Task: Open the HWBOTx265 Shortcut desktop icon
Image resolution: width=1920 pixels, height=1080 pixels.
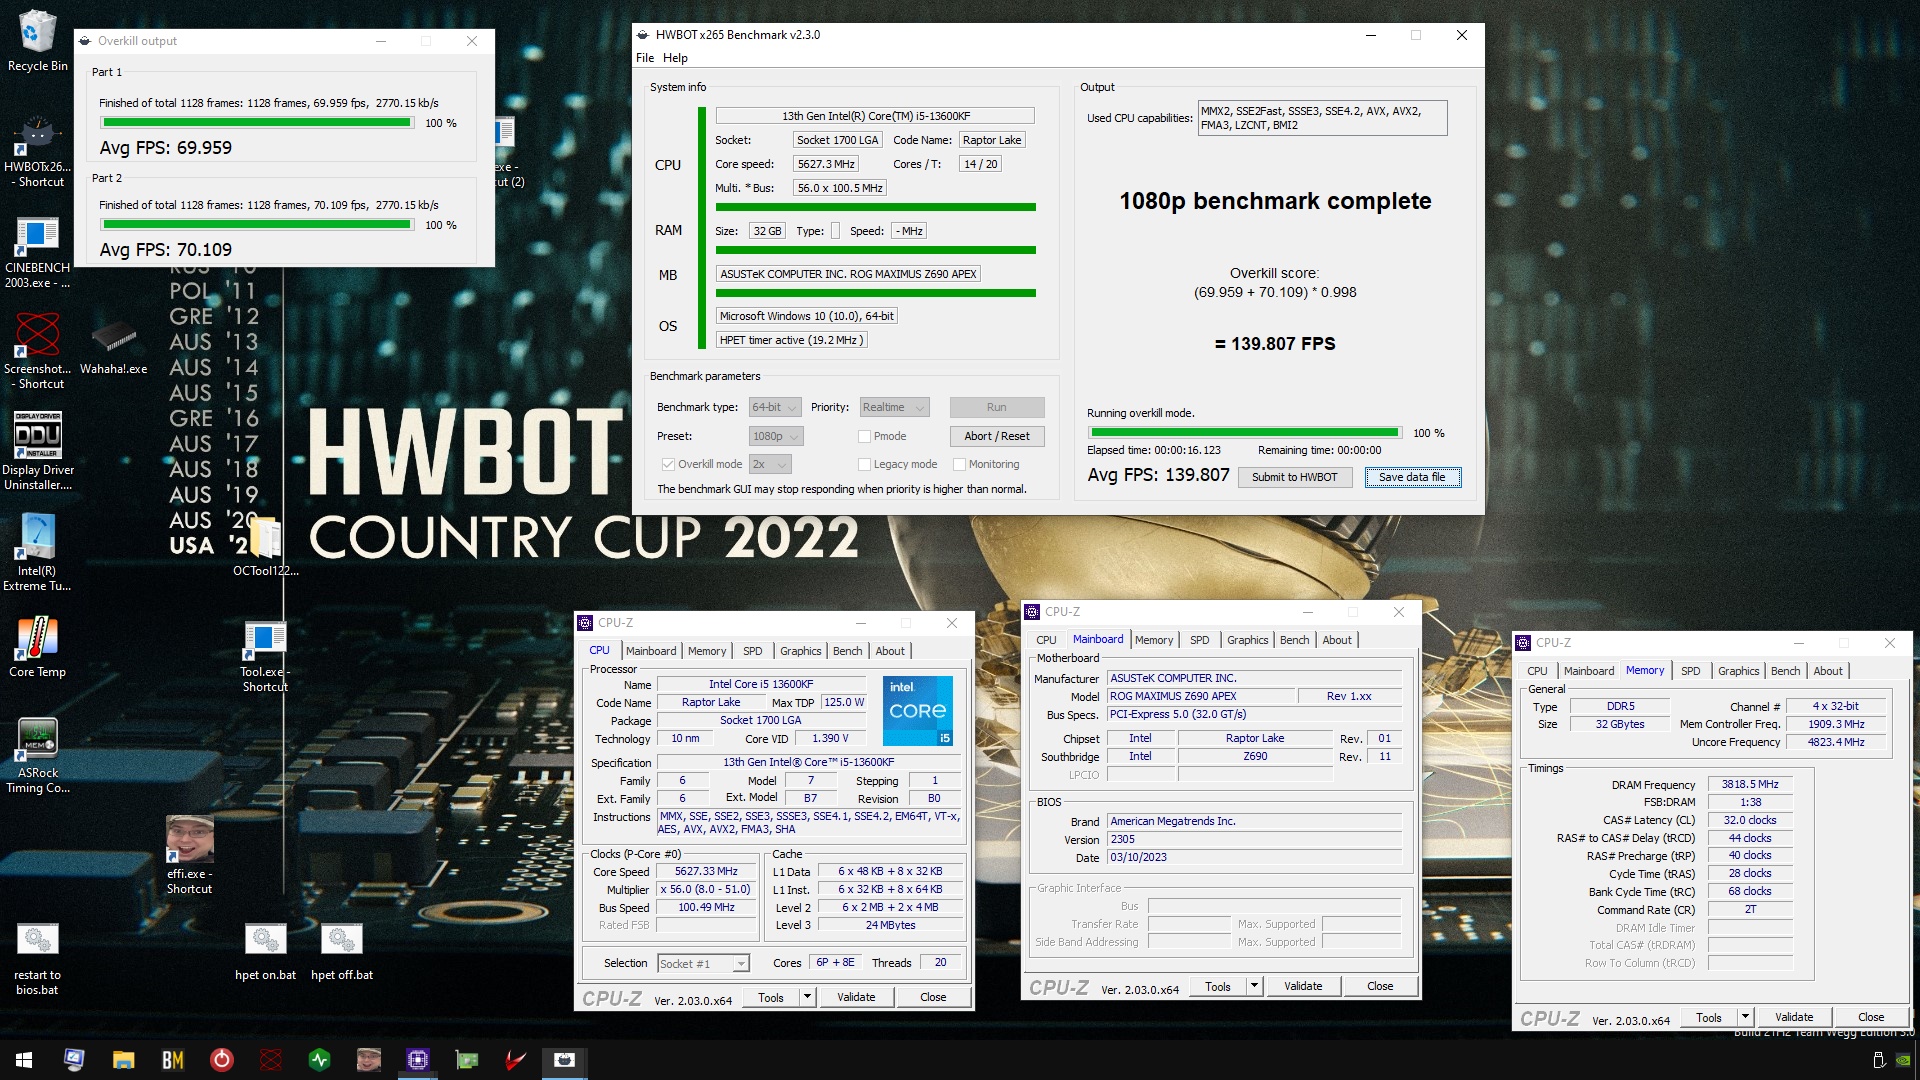Action: point(37,152)
